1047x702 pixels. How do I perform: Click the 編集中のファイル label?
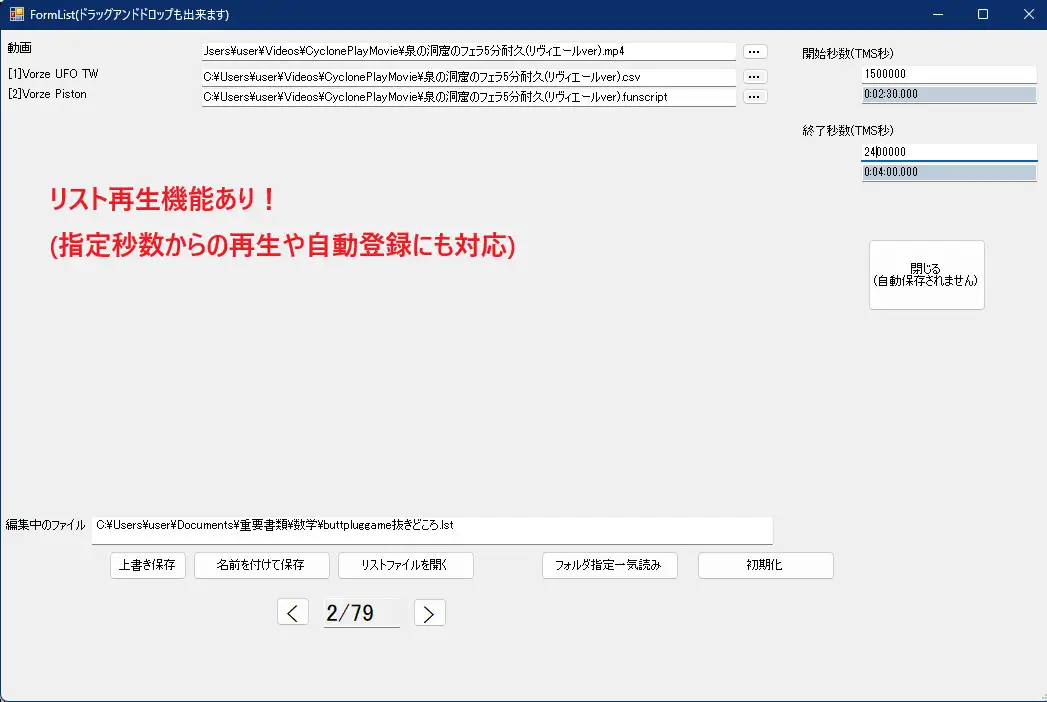pos(45,525)
